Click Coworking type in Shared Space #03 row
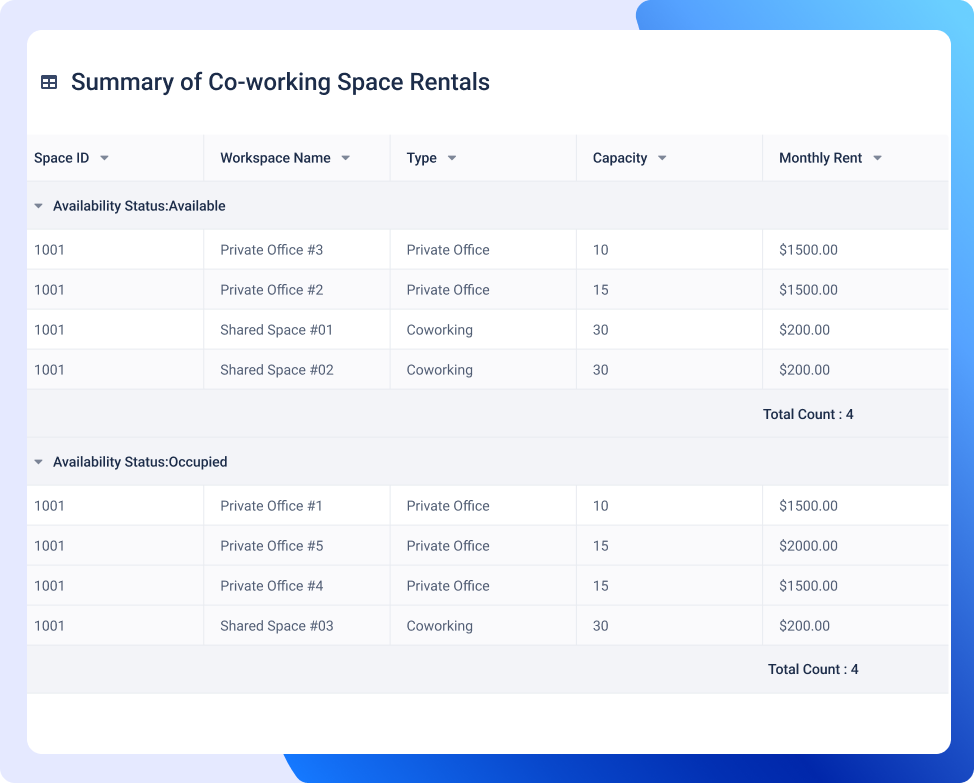The image size is (974, 783). point(440,626)
